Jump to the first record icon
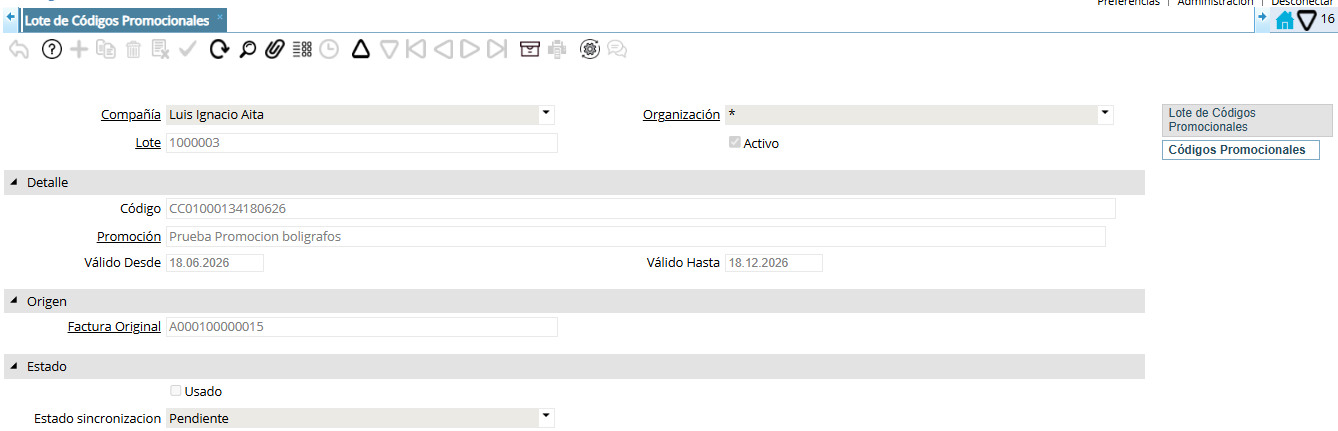1338x431 pixels. point(416,49)
